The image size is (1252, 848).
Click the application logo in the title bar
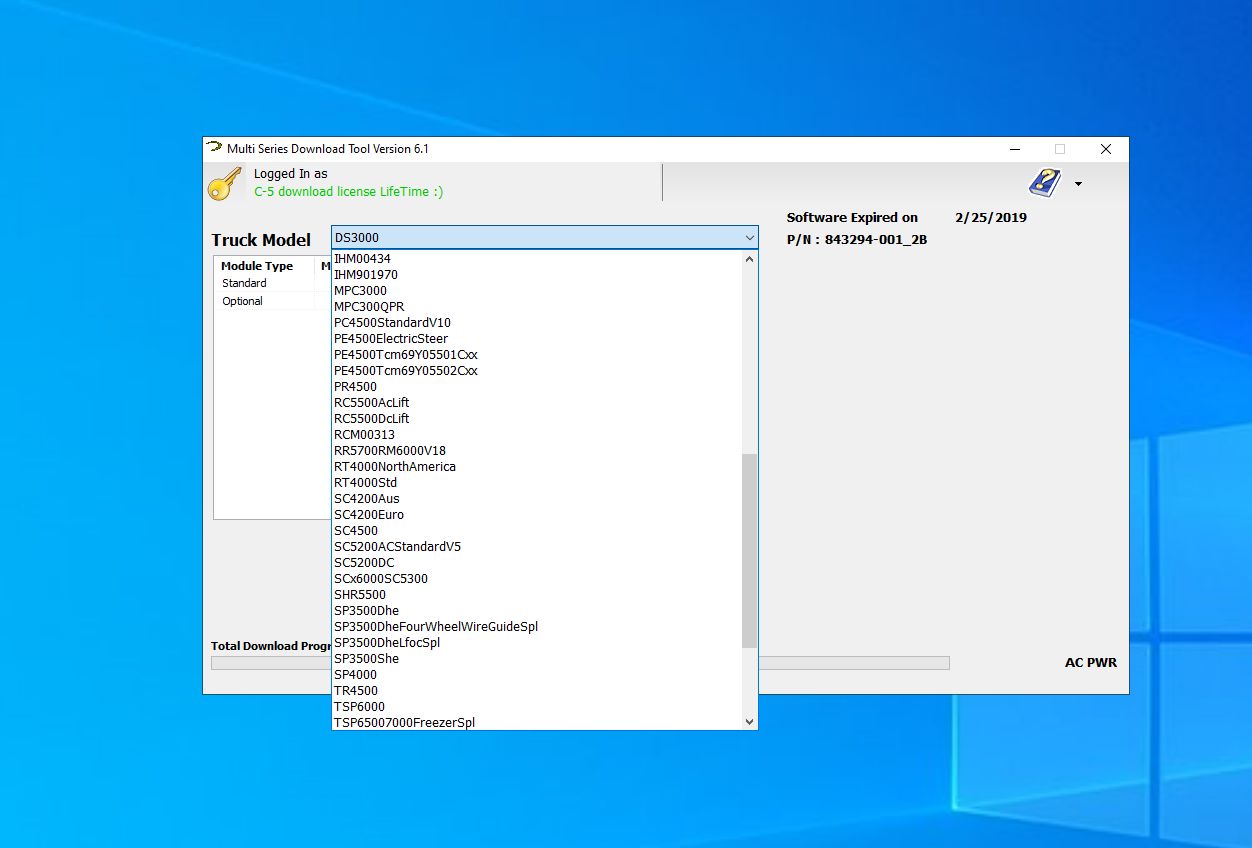coord(214,147)
